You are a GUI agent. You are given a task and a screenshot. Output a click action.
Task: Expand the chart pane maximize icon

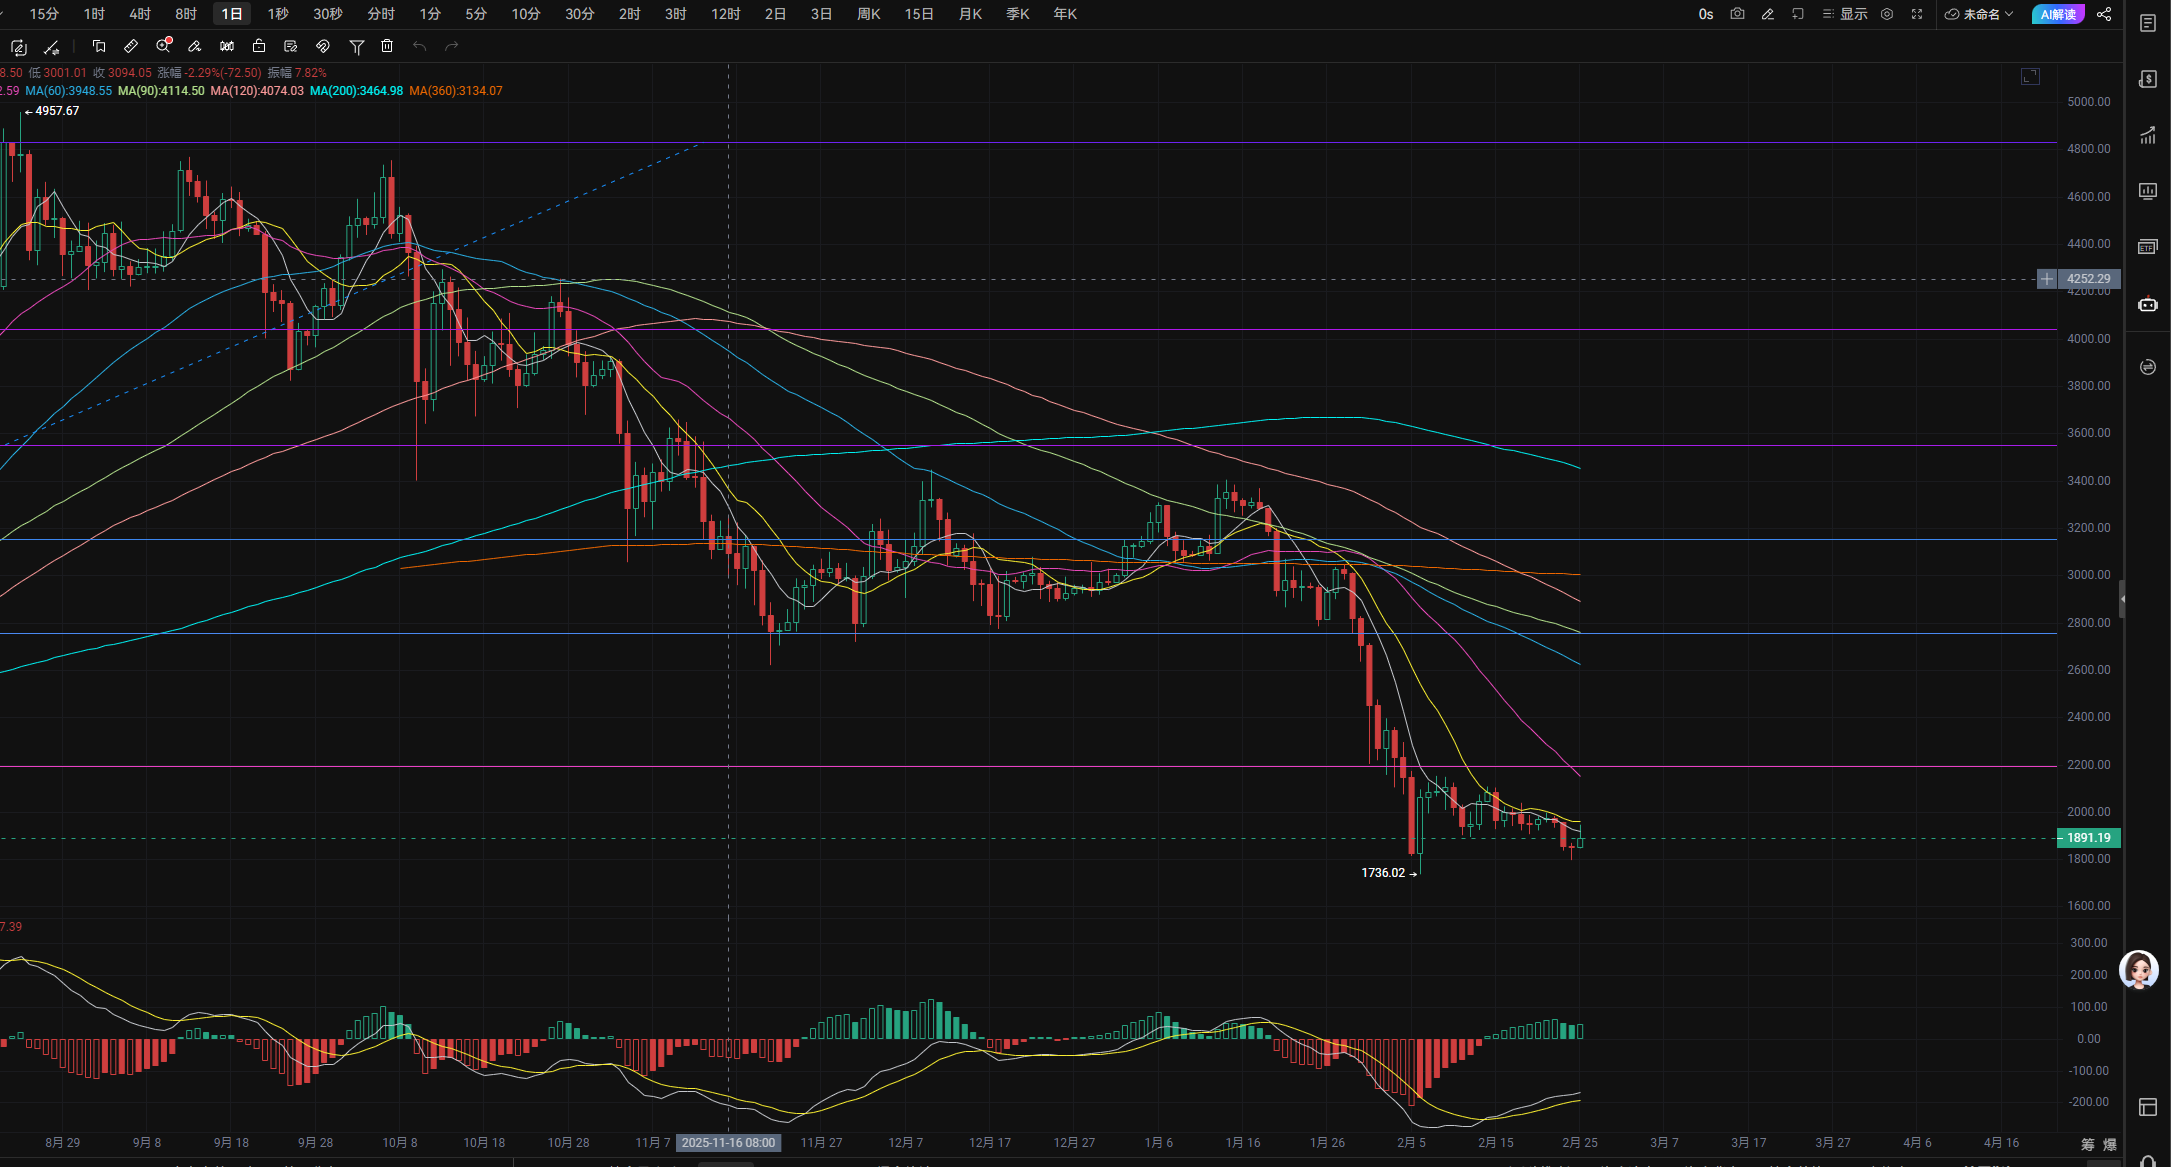click(2030, 77)
